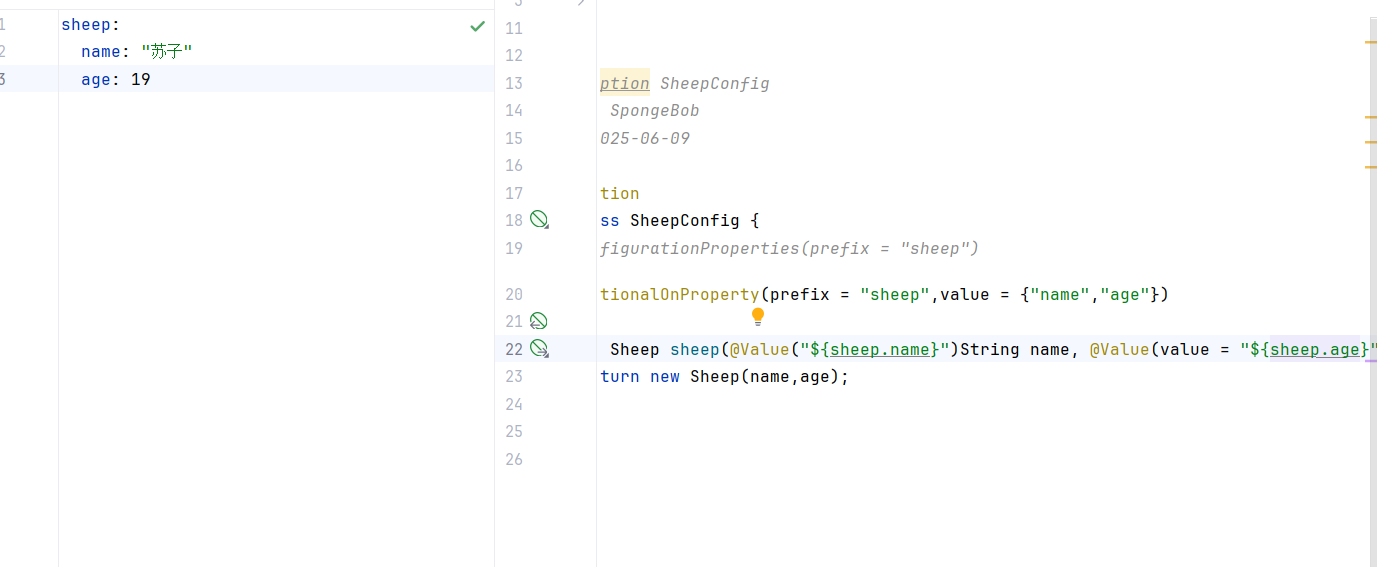Screen dimensions: 1377x567
Task: Click the value 19 in the YAML file
Action: pyautogui.click(x=141, y=79)
